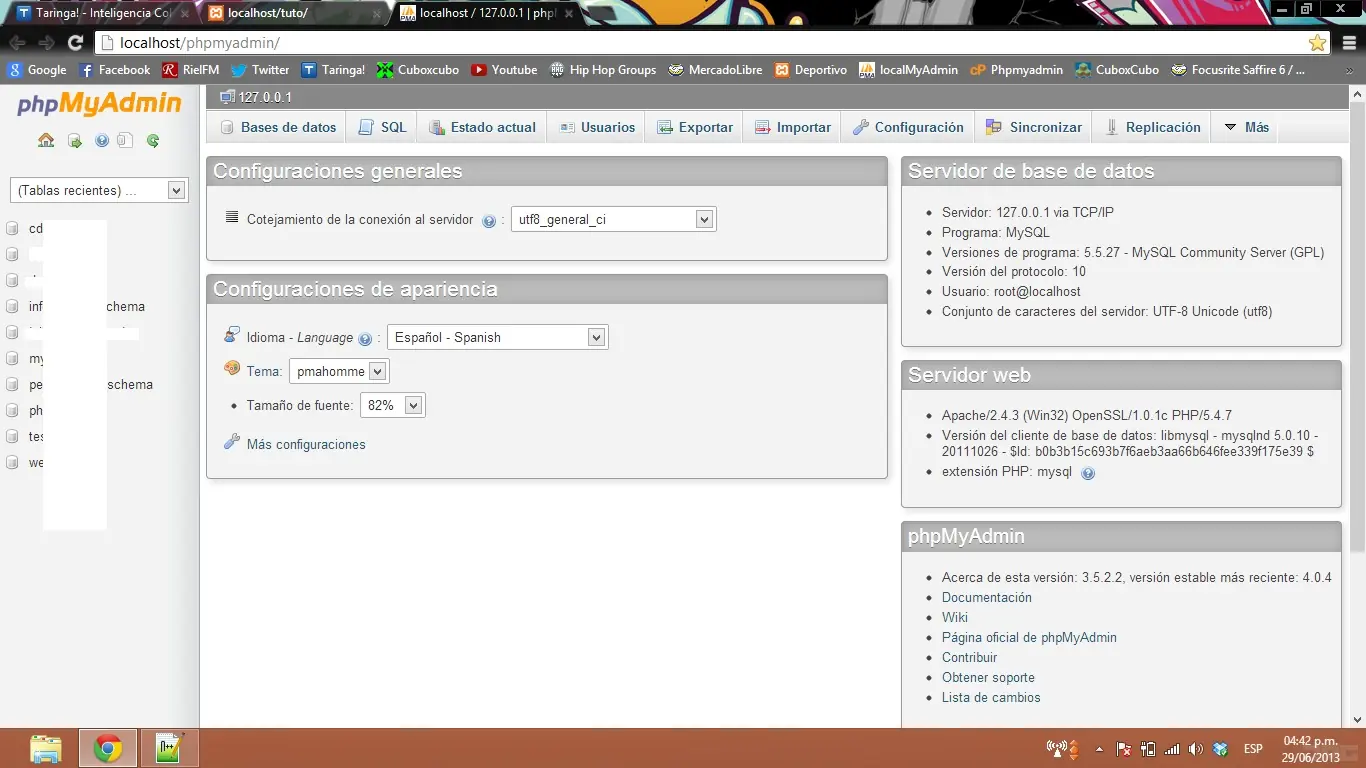Screen dimensions: 1366x768
Task: Open the taskbar clock and date
Action: point(1311,749)
